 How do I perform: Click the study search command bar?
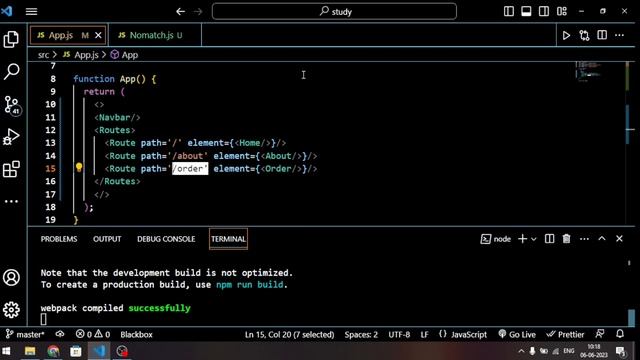[x=334, y=11]
